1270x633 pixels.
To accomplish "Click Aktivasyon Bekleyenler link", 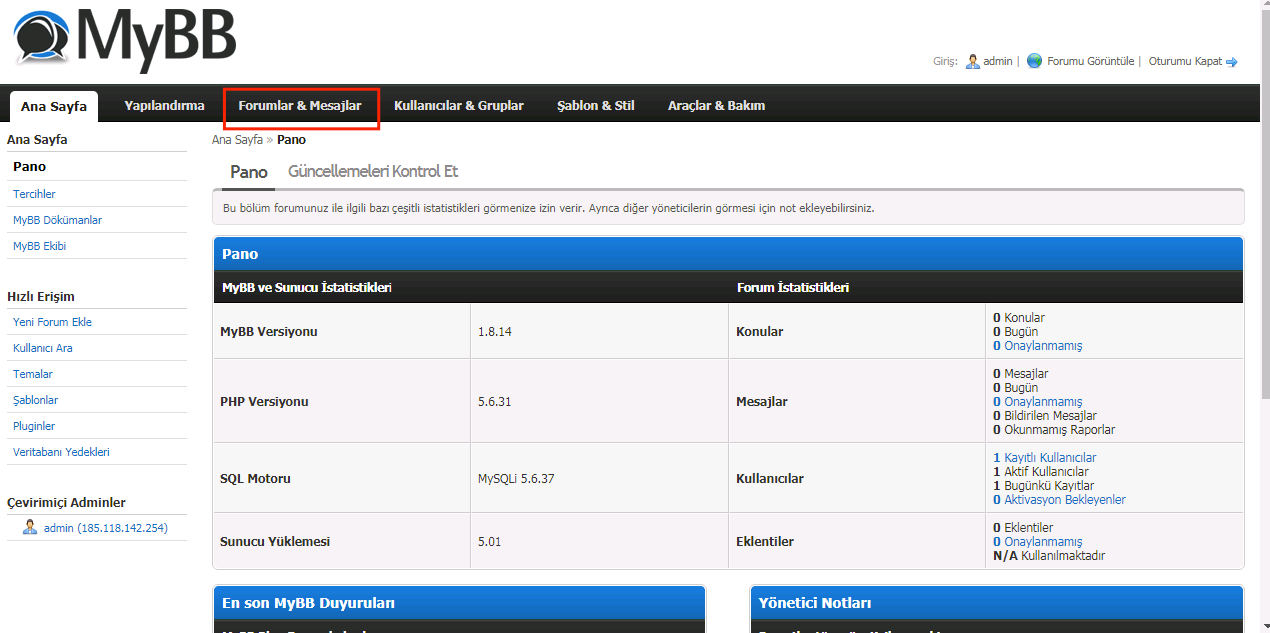I will [1059, 500].
